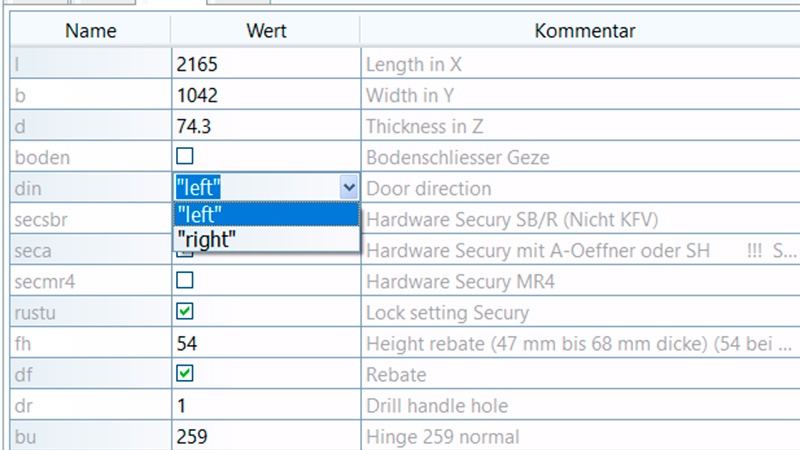
Task: Toggle the boden checkbox
Action: tap(185, 156)
